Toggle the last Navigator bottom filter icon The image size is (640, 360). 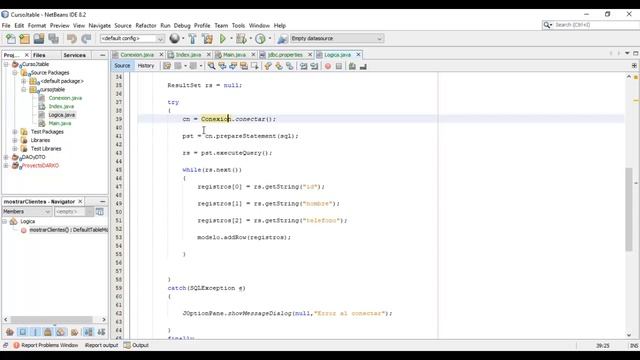pyautogui.click(x=101, y=332)
